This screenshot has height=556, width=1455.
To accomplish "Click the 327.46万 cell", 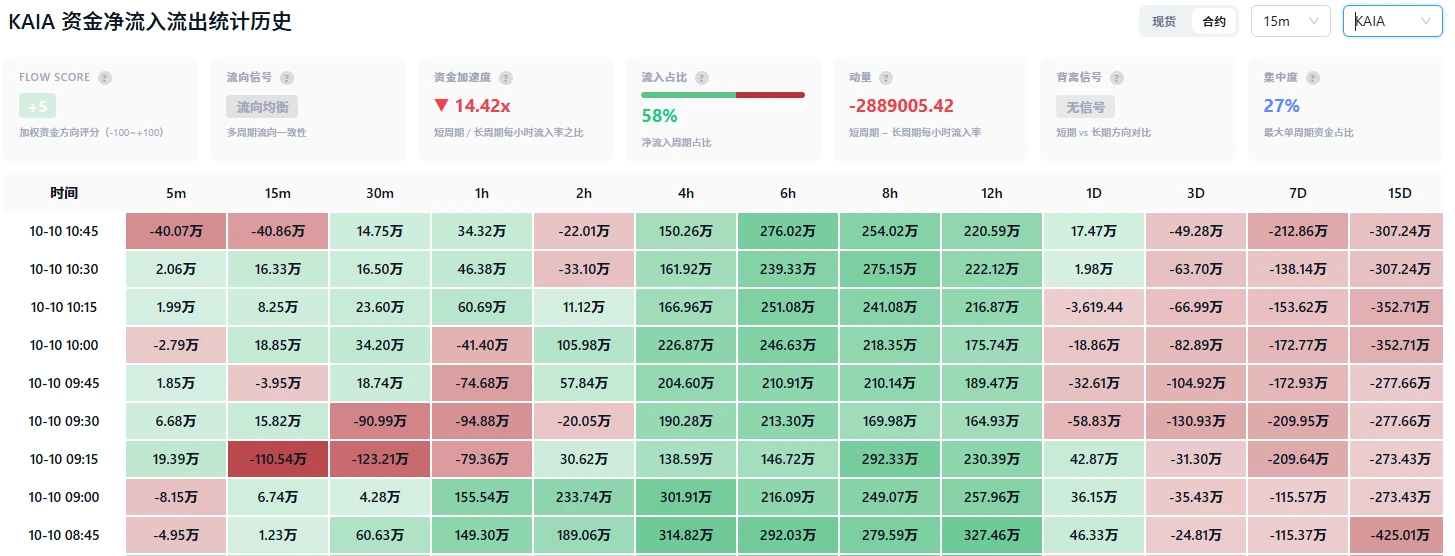I will (992, 535).
